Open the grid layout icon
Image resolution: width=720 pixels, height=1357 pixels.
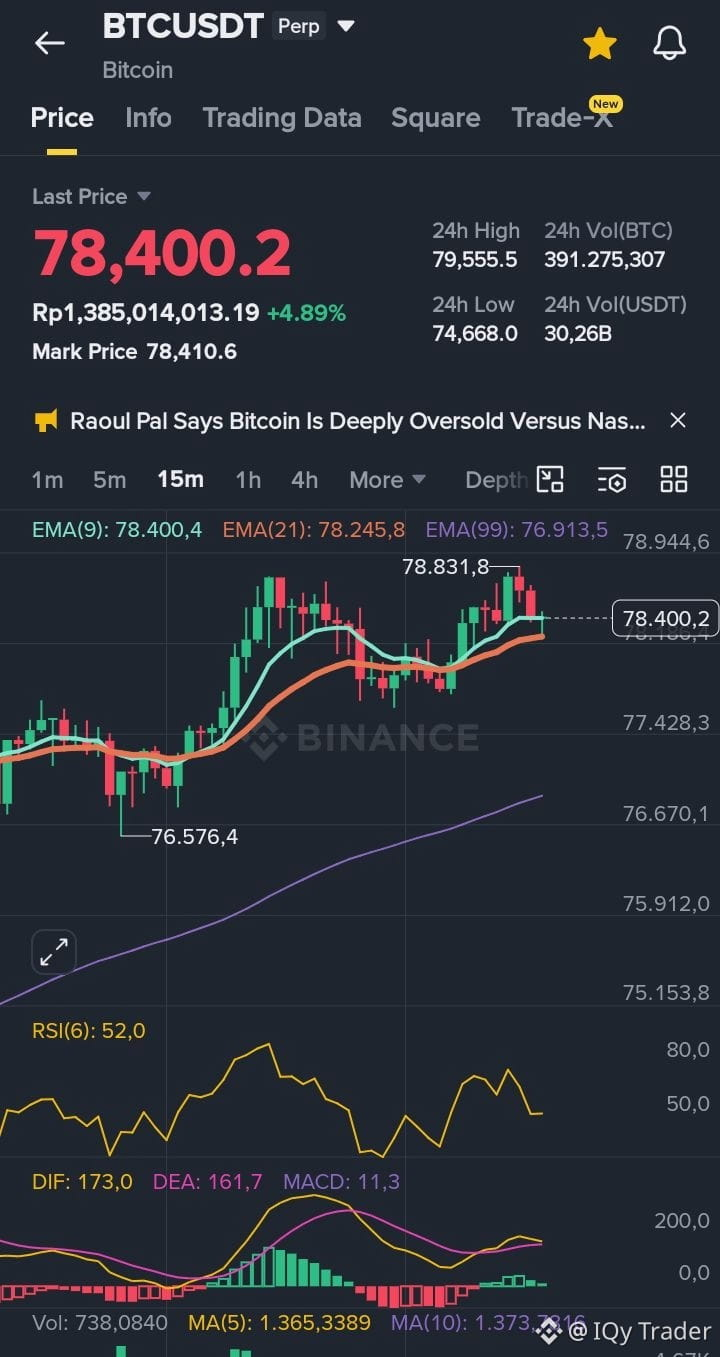click(x=674, y=480)
